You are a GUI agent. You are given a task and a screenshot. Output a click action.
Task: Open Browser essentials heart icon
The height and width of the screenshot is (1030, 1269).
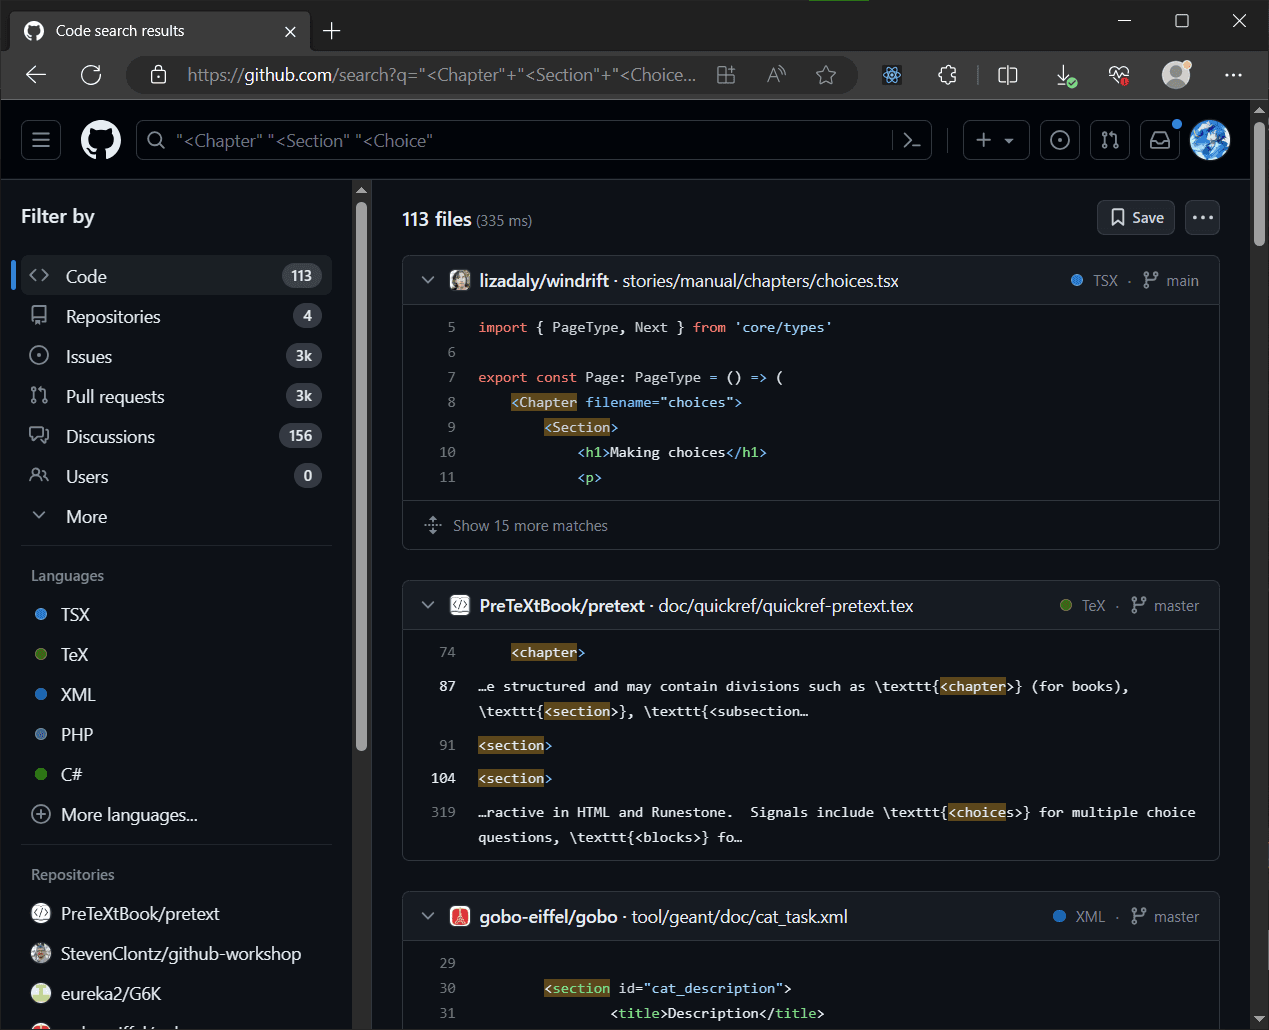point(1119,75)
